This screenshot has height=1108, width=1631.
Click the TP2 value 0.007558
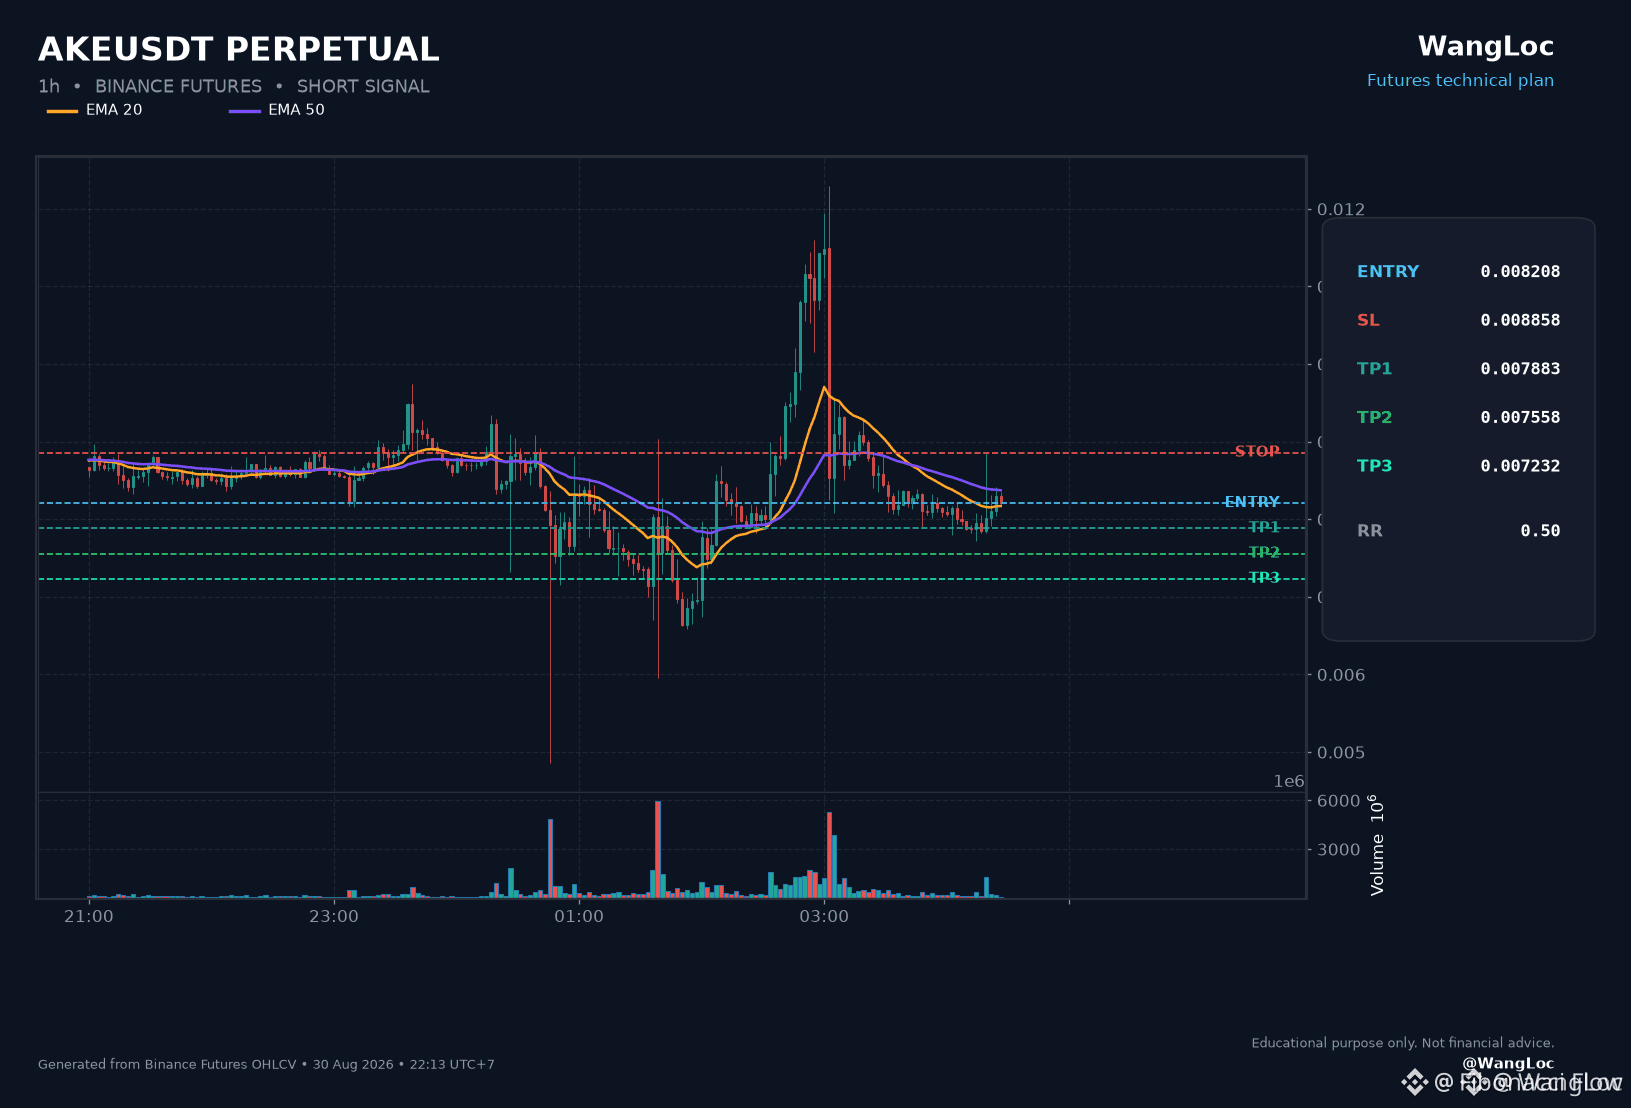1520,417
